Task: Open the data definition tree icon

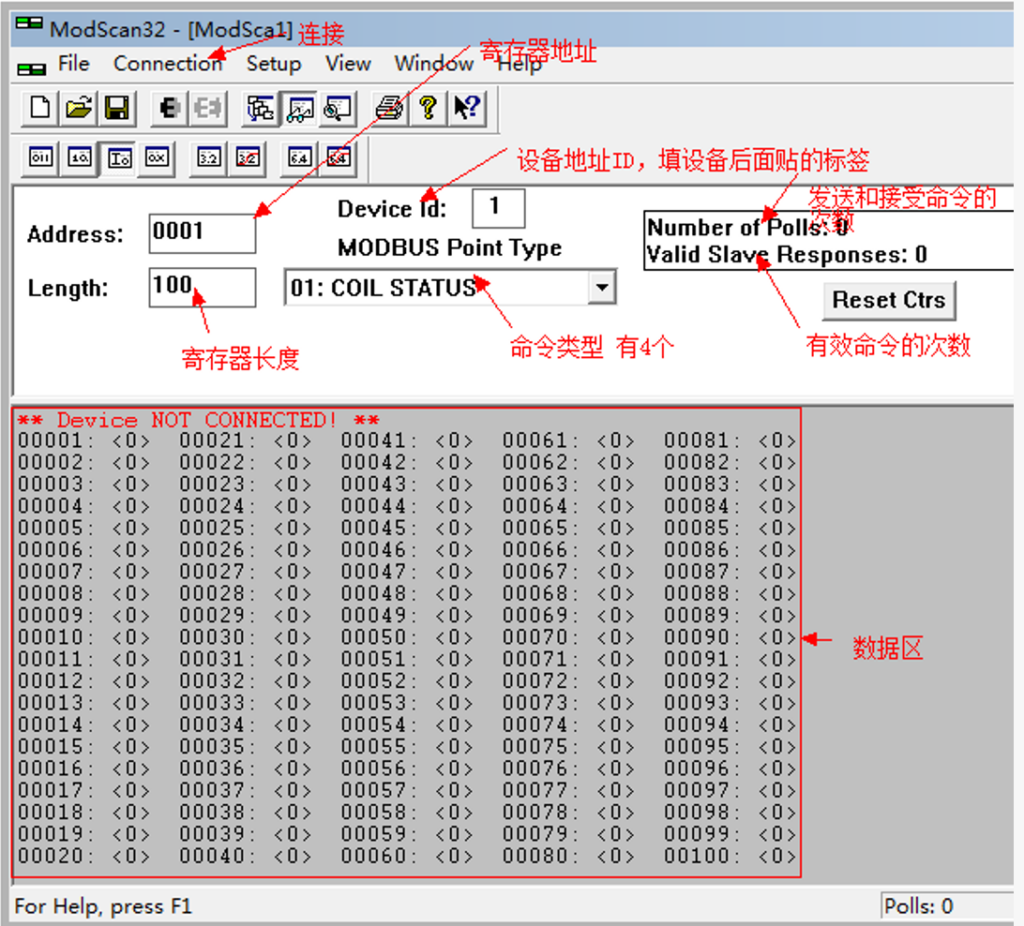Action: click(260, 108)
